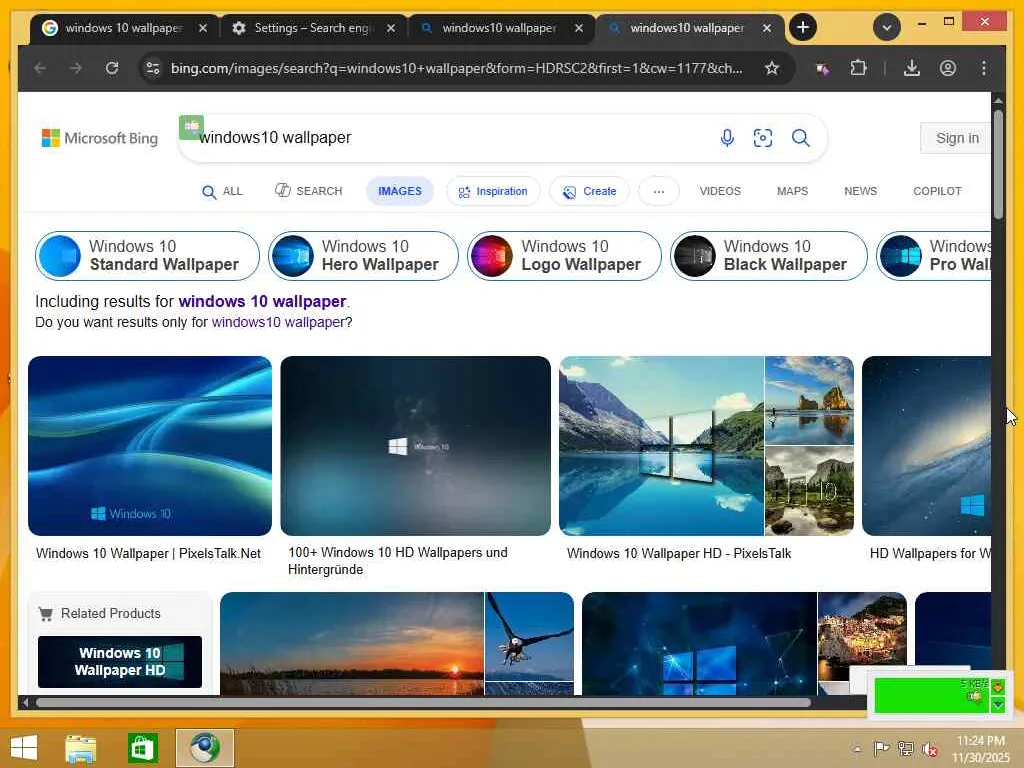Viewport: 1024px width, 768px height.
Task: Close the Settings – Search engine tab
Action: (391, 28)
